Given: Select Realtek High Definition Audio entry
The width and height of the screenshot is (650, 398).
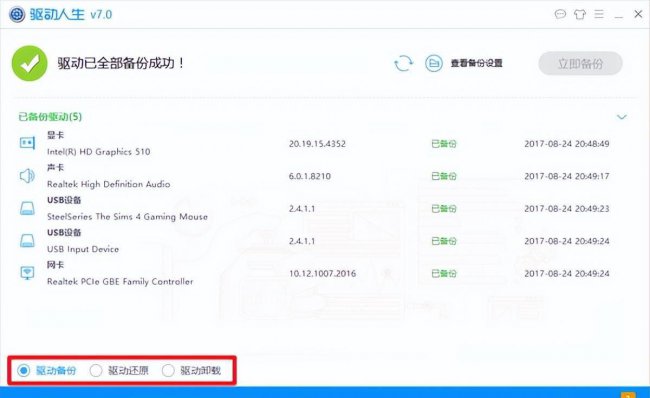Looking at the screenshot, I should click(109, 184).
